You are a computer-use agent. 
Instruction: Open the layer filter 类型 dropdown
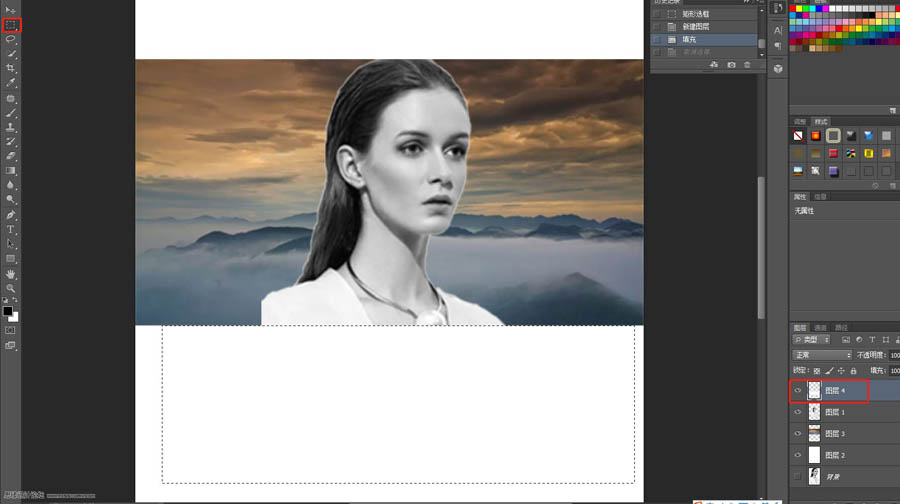pyautogui.click(x=812, y=340)
